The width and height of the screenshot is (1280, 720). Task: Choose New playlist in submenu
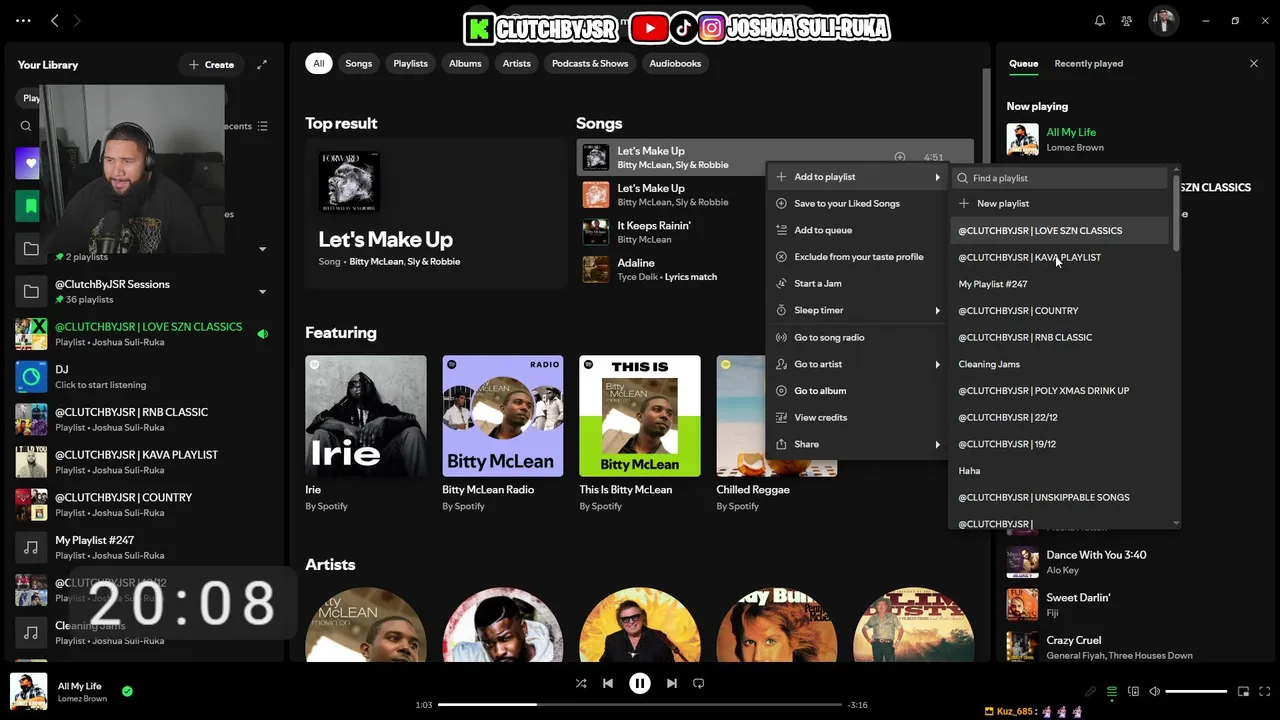pyautogui.click(x=1060, y=203)
